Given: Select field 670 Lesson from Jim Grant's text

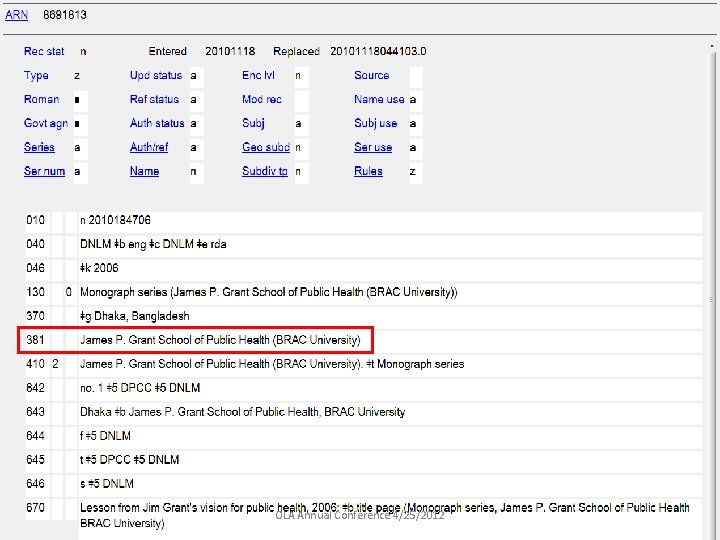Looking at the screenshot, I should pyautogui.click(x=385, y=515).
